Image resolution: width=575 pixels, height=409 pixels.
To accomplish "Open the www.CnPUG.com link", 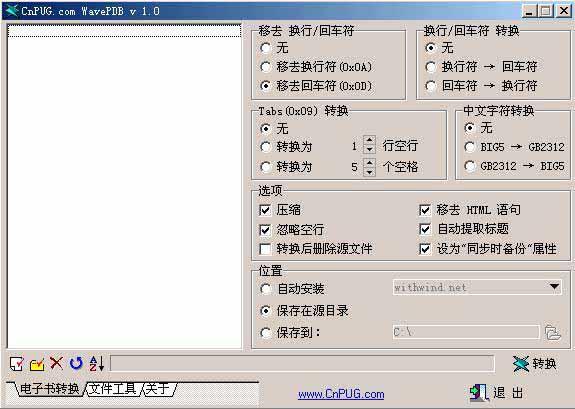I will [x=341, y=394].
